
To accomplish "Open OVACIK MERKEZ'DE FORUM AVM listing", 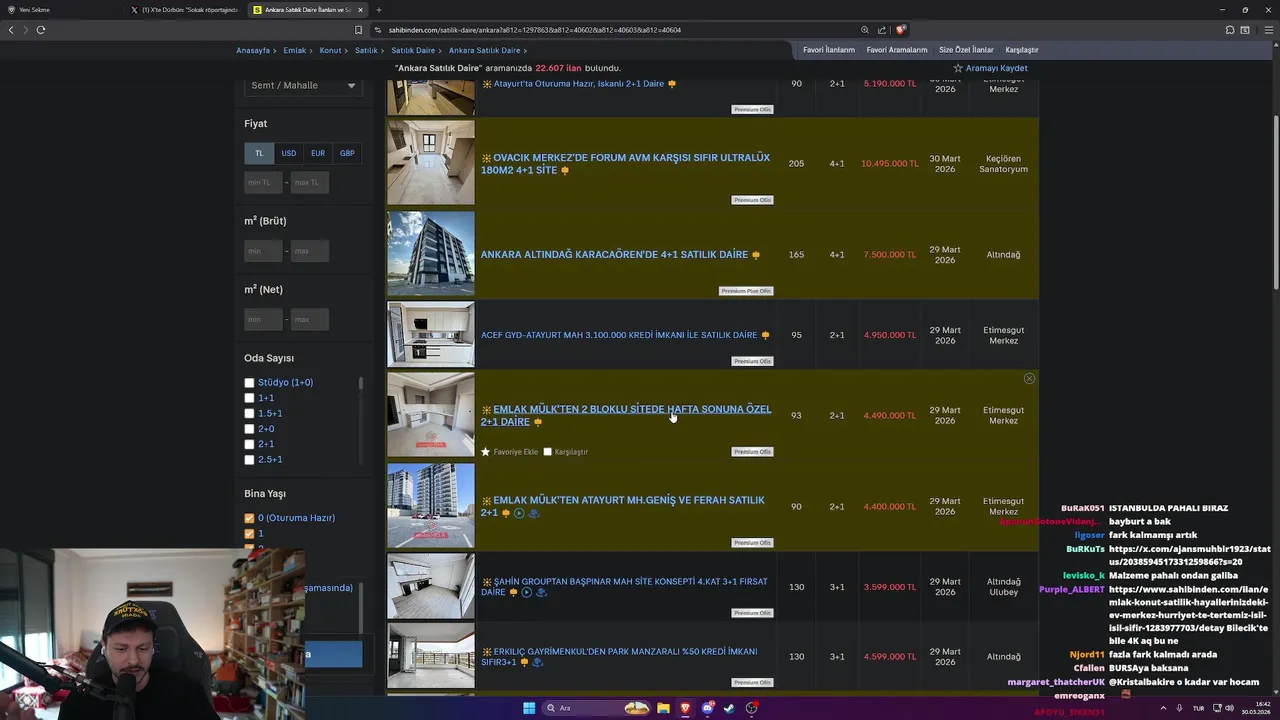I will point(625,164).
